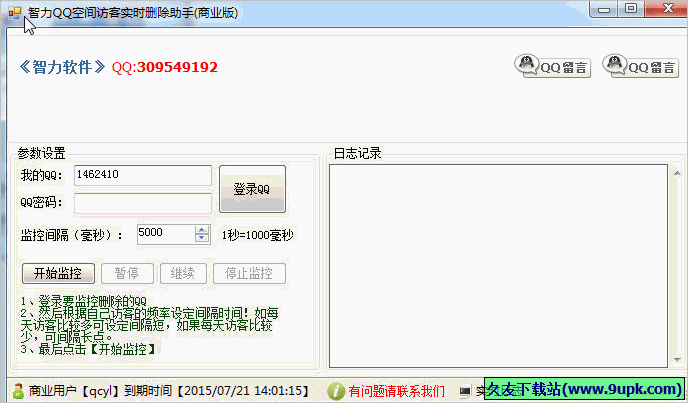This screenshot has width=688, height=403.
Task: Click the 日志记录 group label
Action: coord(358,153)
